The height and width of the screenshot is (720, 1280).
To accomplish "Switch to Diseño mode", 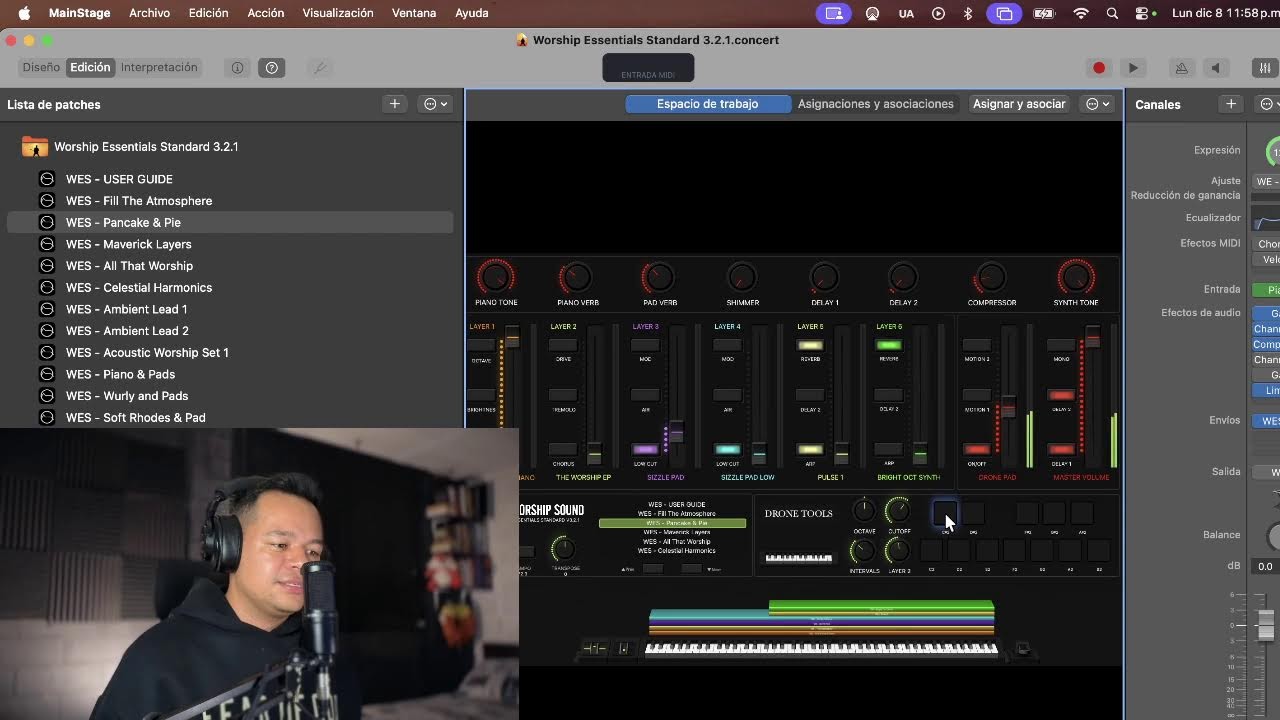I will (x=41, y=67).
